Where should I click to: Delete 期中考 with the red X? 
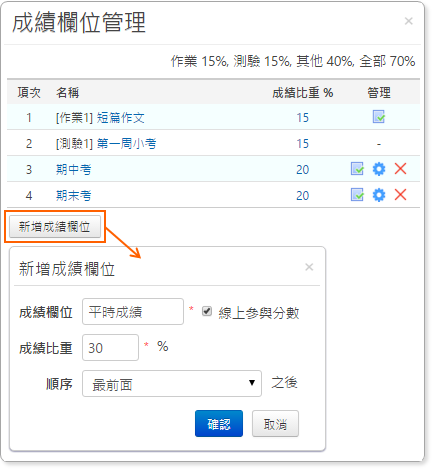click(x=400, y=169)
